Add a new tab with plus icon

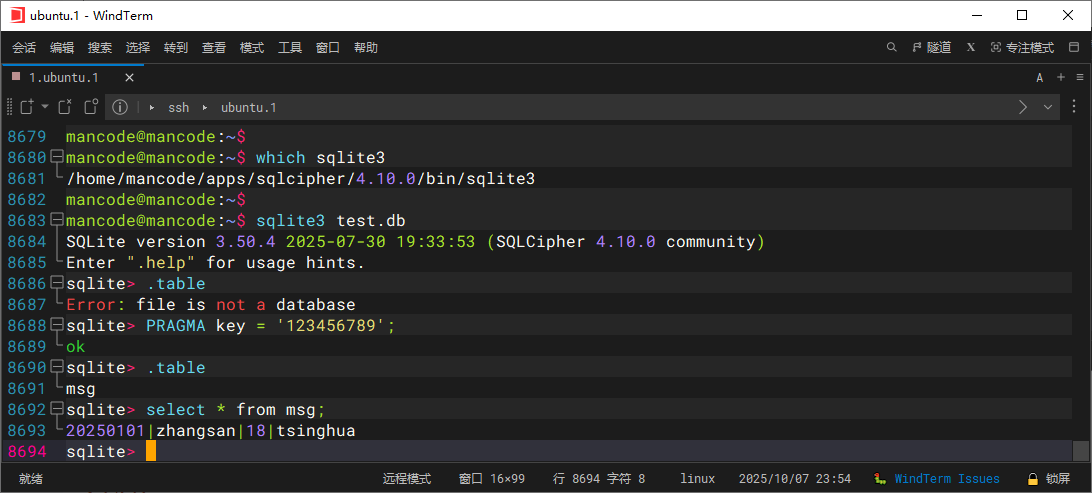click(1060, 77)
